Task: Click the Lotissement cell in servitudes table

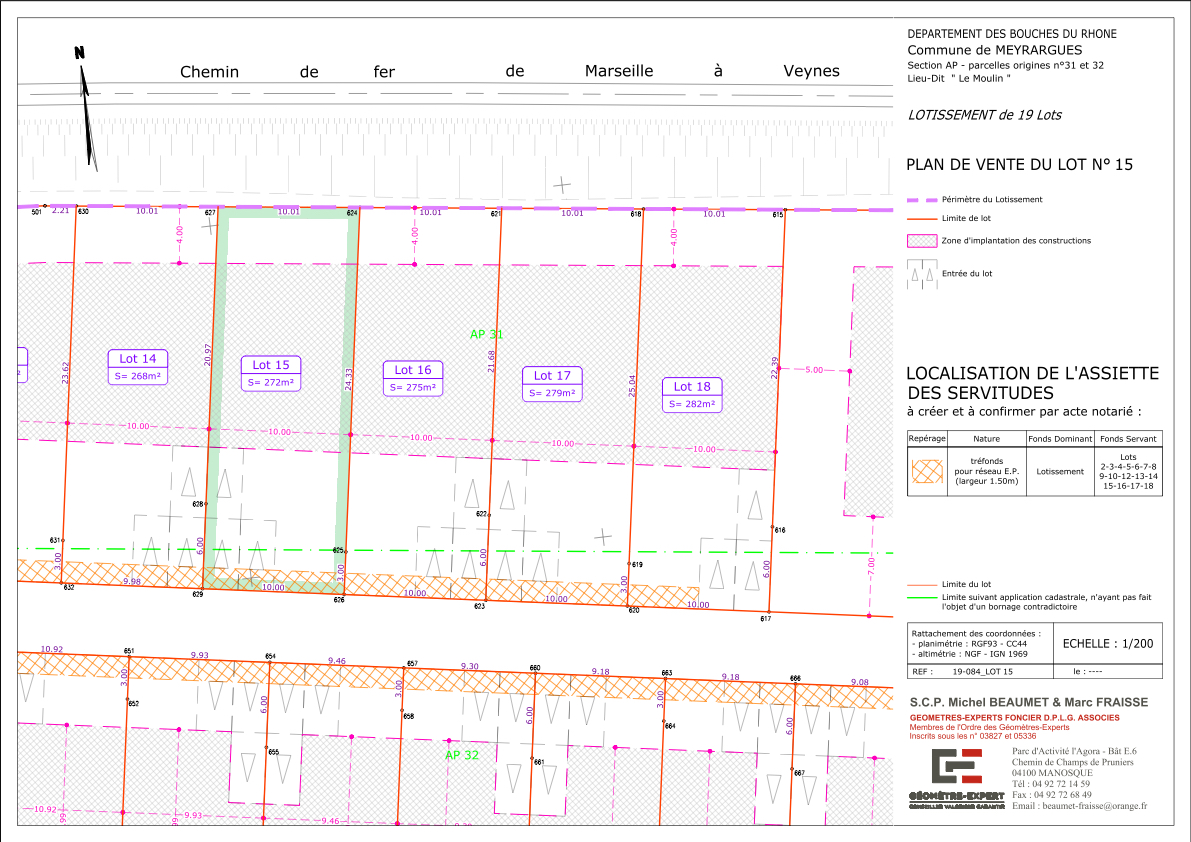Action: coord(1060,471)
